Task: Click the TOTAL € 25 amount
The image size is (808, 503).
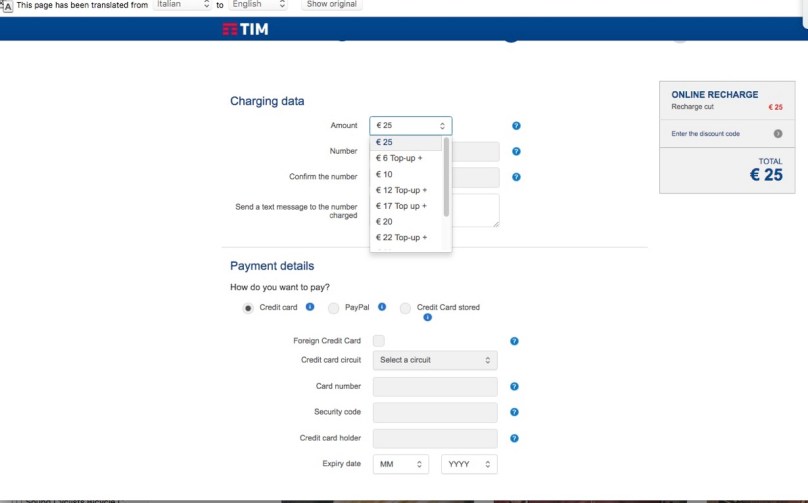Action: 766,175
